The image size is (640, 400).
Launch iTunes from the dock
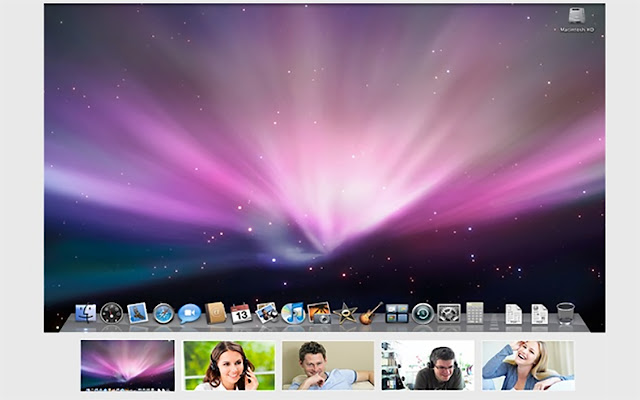coord(293,313)
